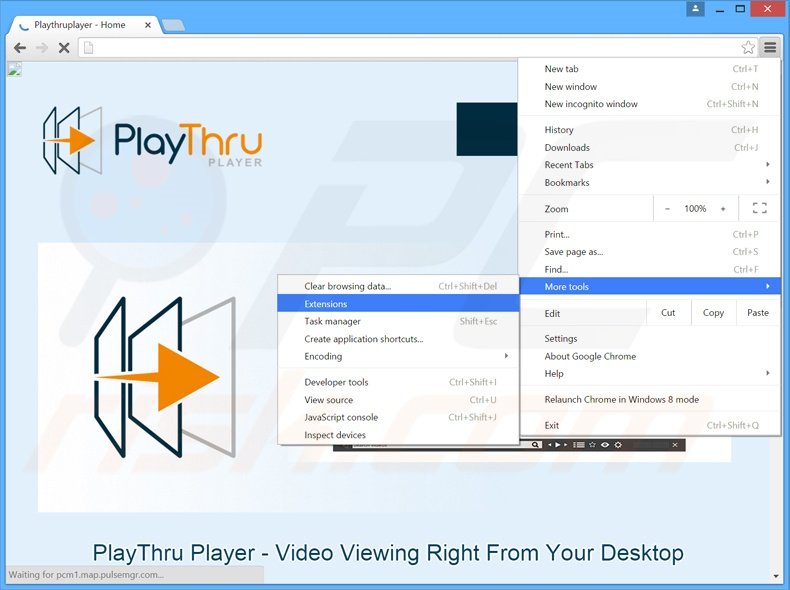Viewport: 790px width, 590px height.
Task: Open a new tab with tab button
Action: click(172, 25)
